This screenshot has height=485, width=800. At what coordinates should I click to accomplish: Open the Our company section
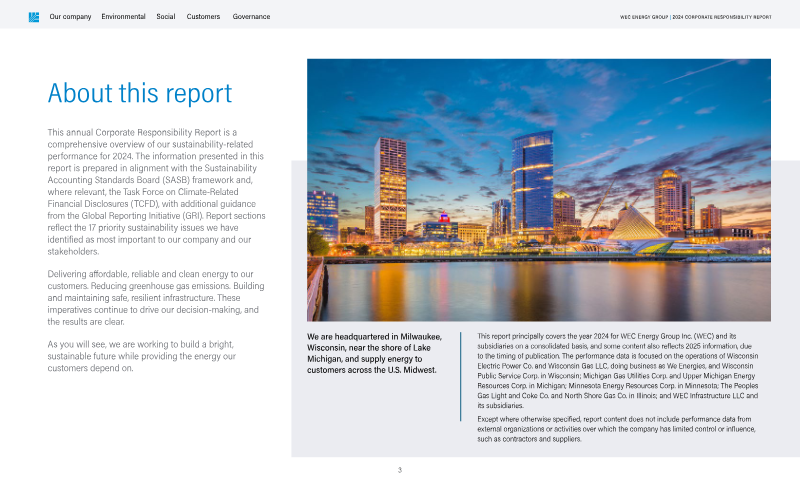tap(70, 17)
